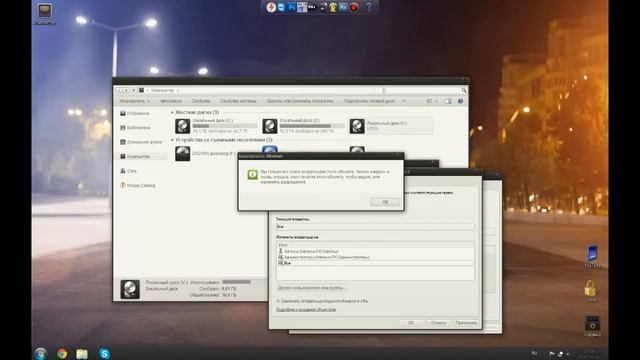The image size is (640, 360).
Task: Click the Action Center flag in system tray
Action: coord(551,353)
